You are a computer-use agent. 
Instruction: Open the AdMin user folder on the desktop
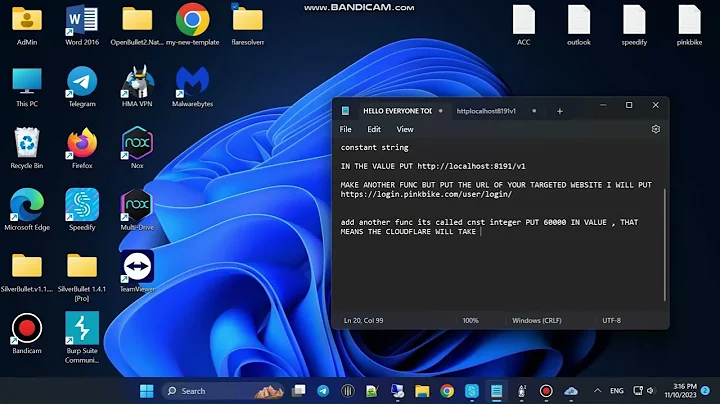tap(27, 25)
